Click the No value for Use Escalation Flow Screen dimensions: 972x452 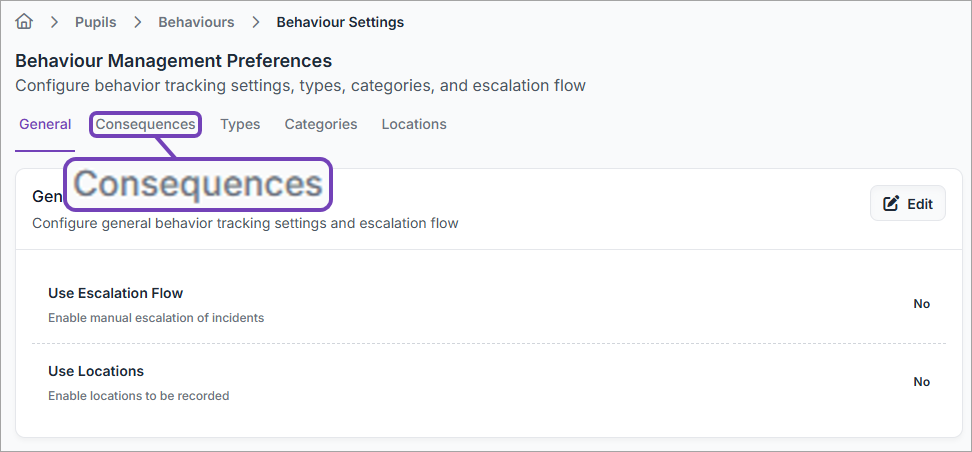pyautogui.click(x=921, y=304)
